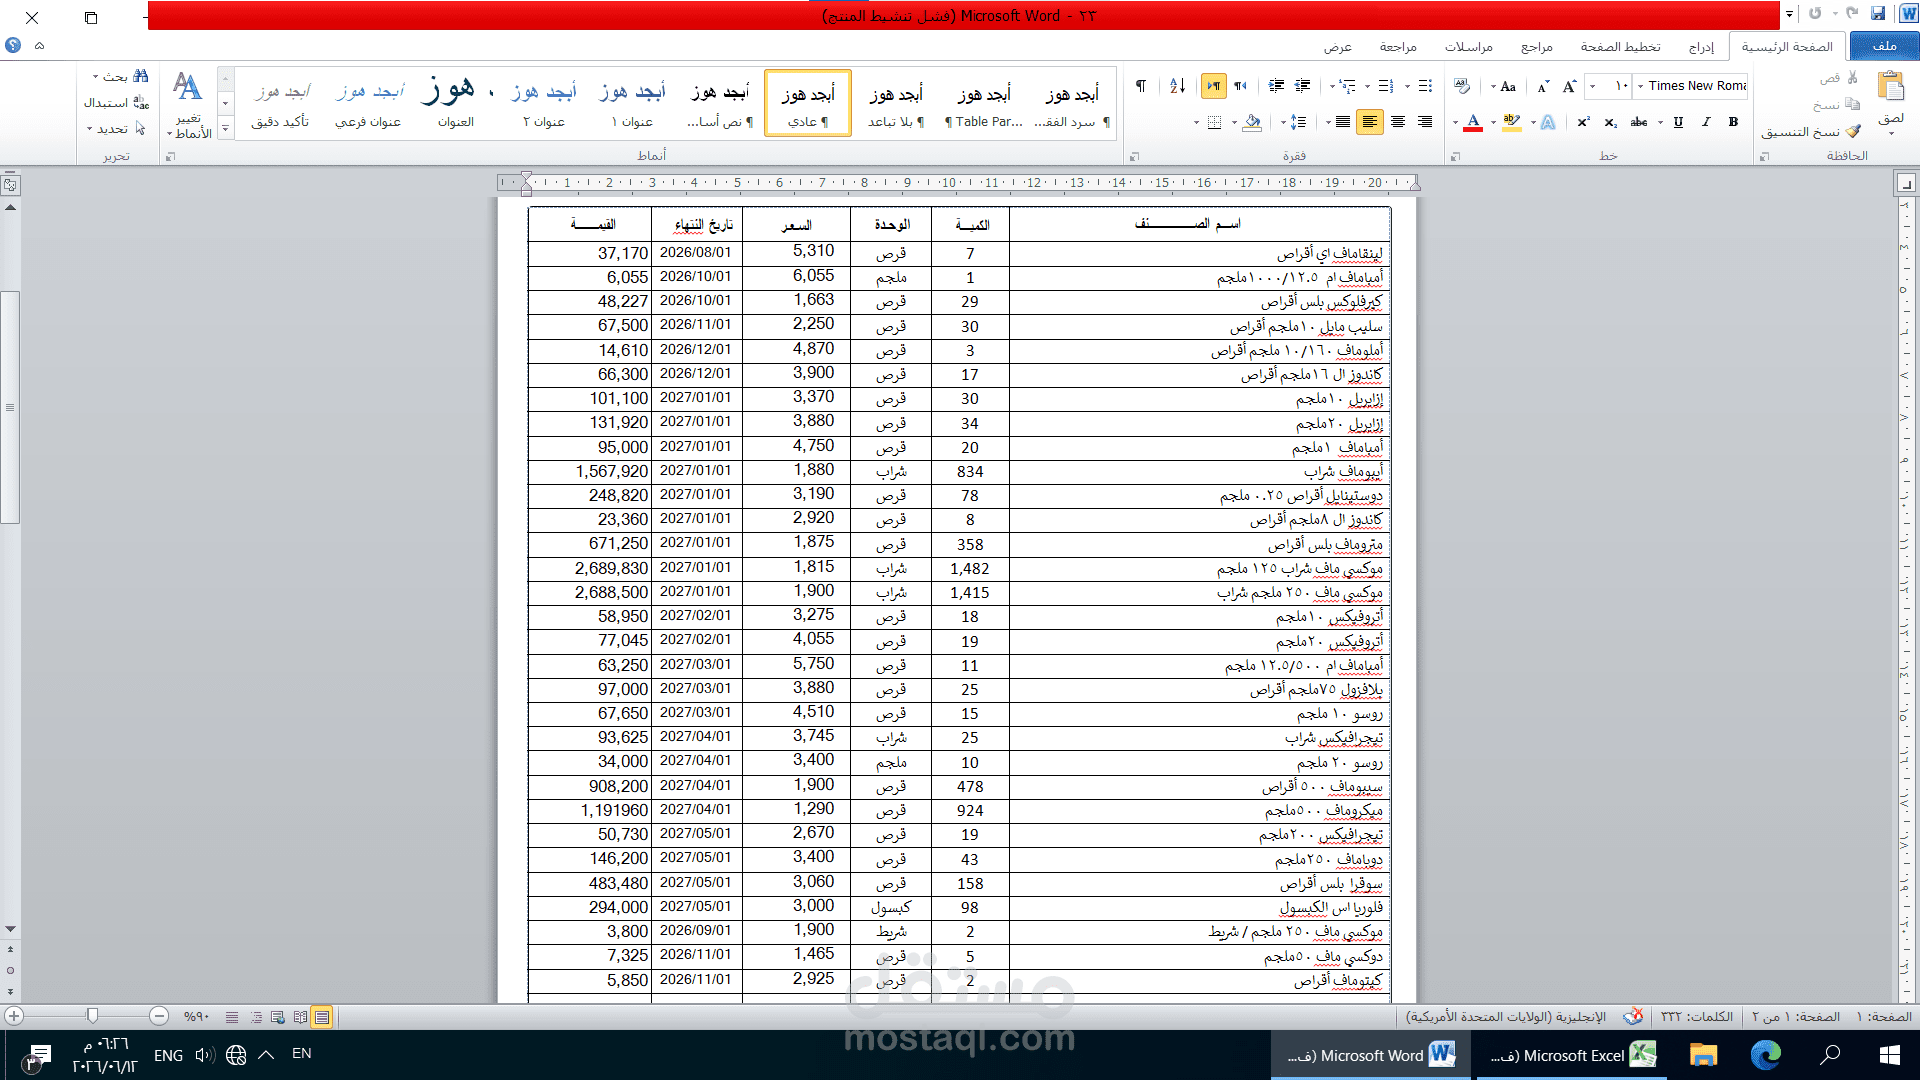Switch to the Insert tab (إدراج)

click(1702, 46)
